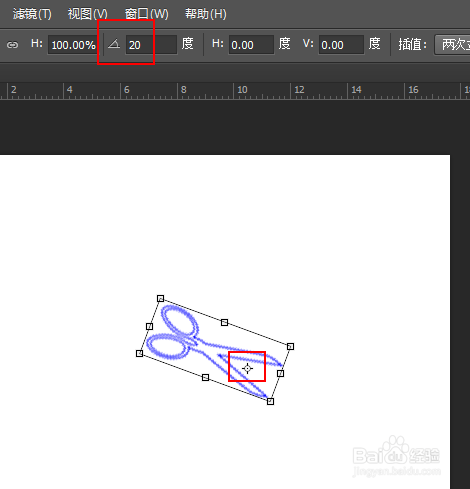The width and height of the screenshot is (470, 489).
Task: Click the rotation angle icon
Action: (114, 44)
